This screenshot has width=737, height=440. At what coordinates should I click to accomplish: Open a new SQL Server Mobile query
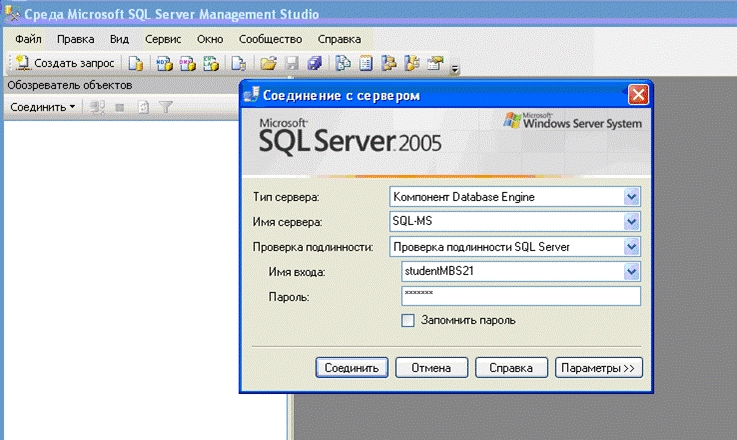pyautogui.click(x=239, y=63)
